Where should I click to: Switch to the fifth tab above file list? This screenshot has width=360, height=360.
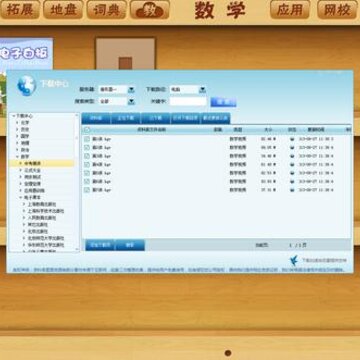[x=215, y=118]
